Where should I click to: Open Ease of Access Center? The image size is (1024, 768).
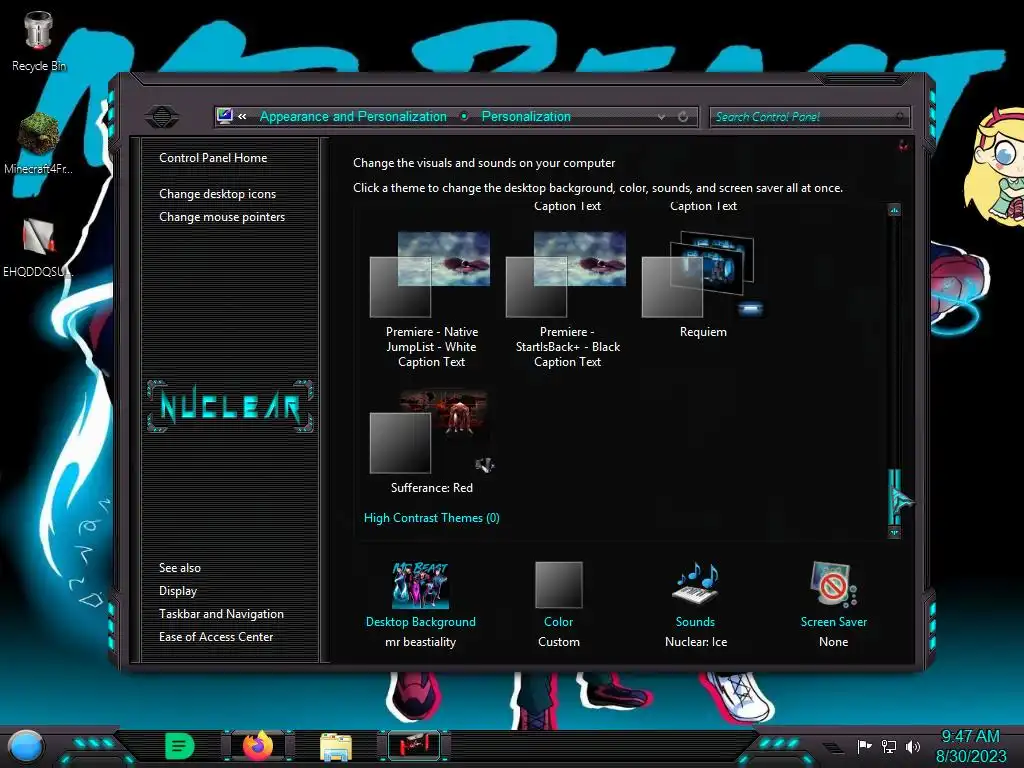(216, 637)
